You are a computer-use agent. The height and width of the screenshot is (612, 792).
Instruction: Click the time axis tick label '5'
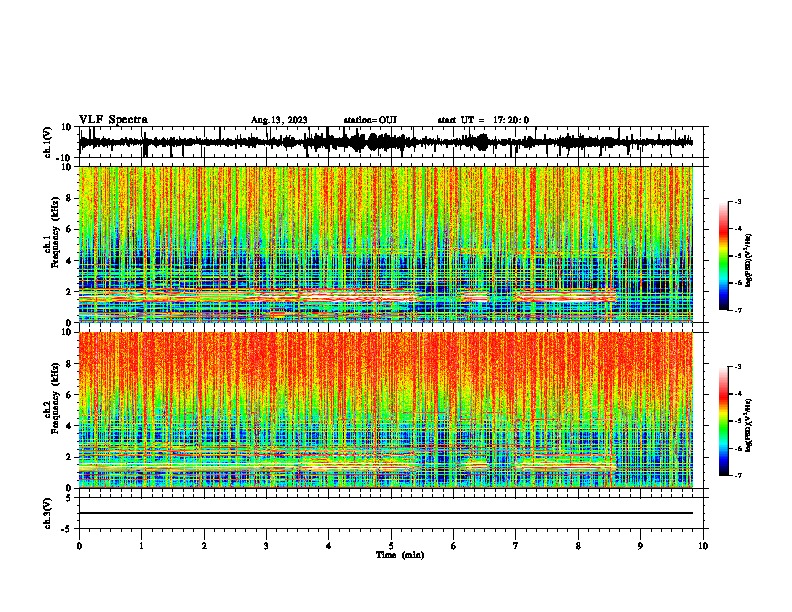[391, 546]
